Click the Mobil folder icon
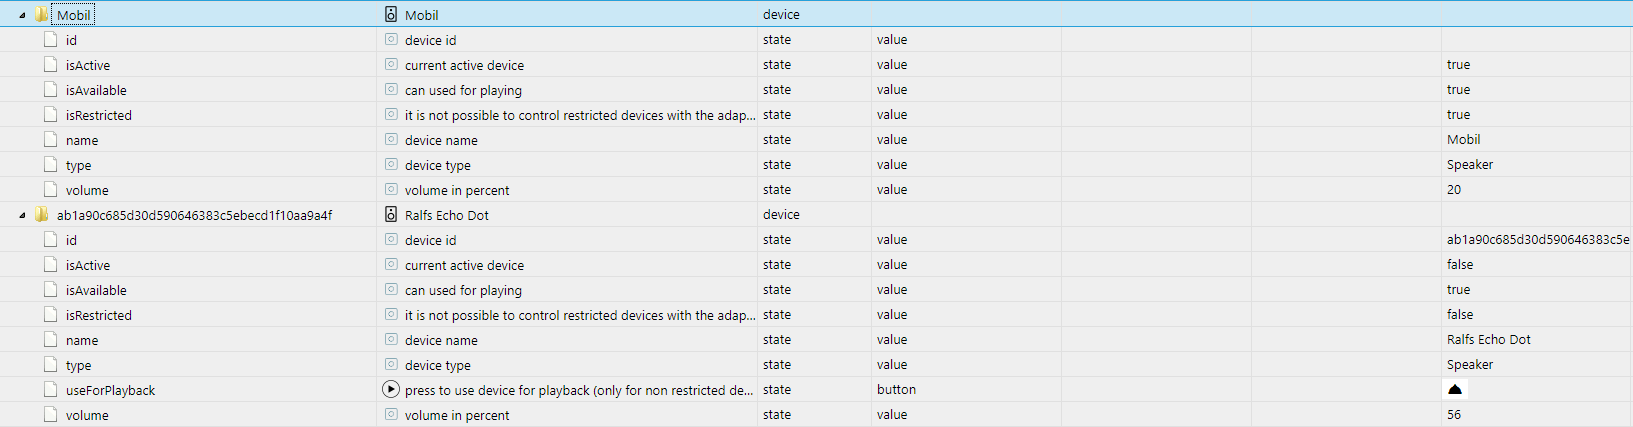1633x427 pixels. pos(41,15)
